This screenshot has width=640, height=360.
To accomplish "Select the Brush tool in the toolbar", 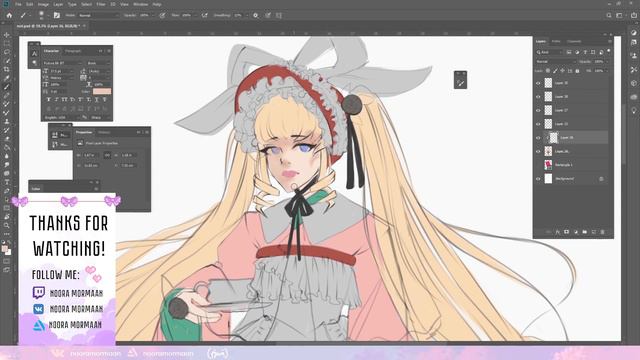I will tap(7, 87).
